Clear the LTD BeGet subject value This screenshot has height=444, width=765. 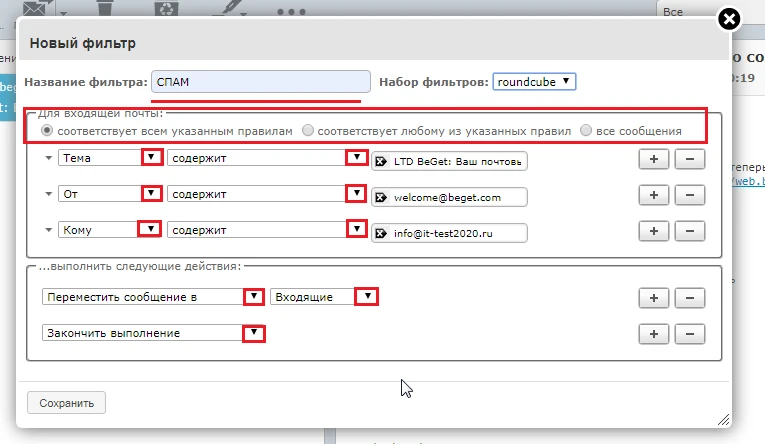pos(380,161)
